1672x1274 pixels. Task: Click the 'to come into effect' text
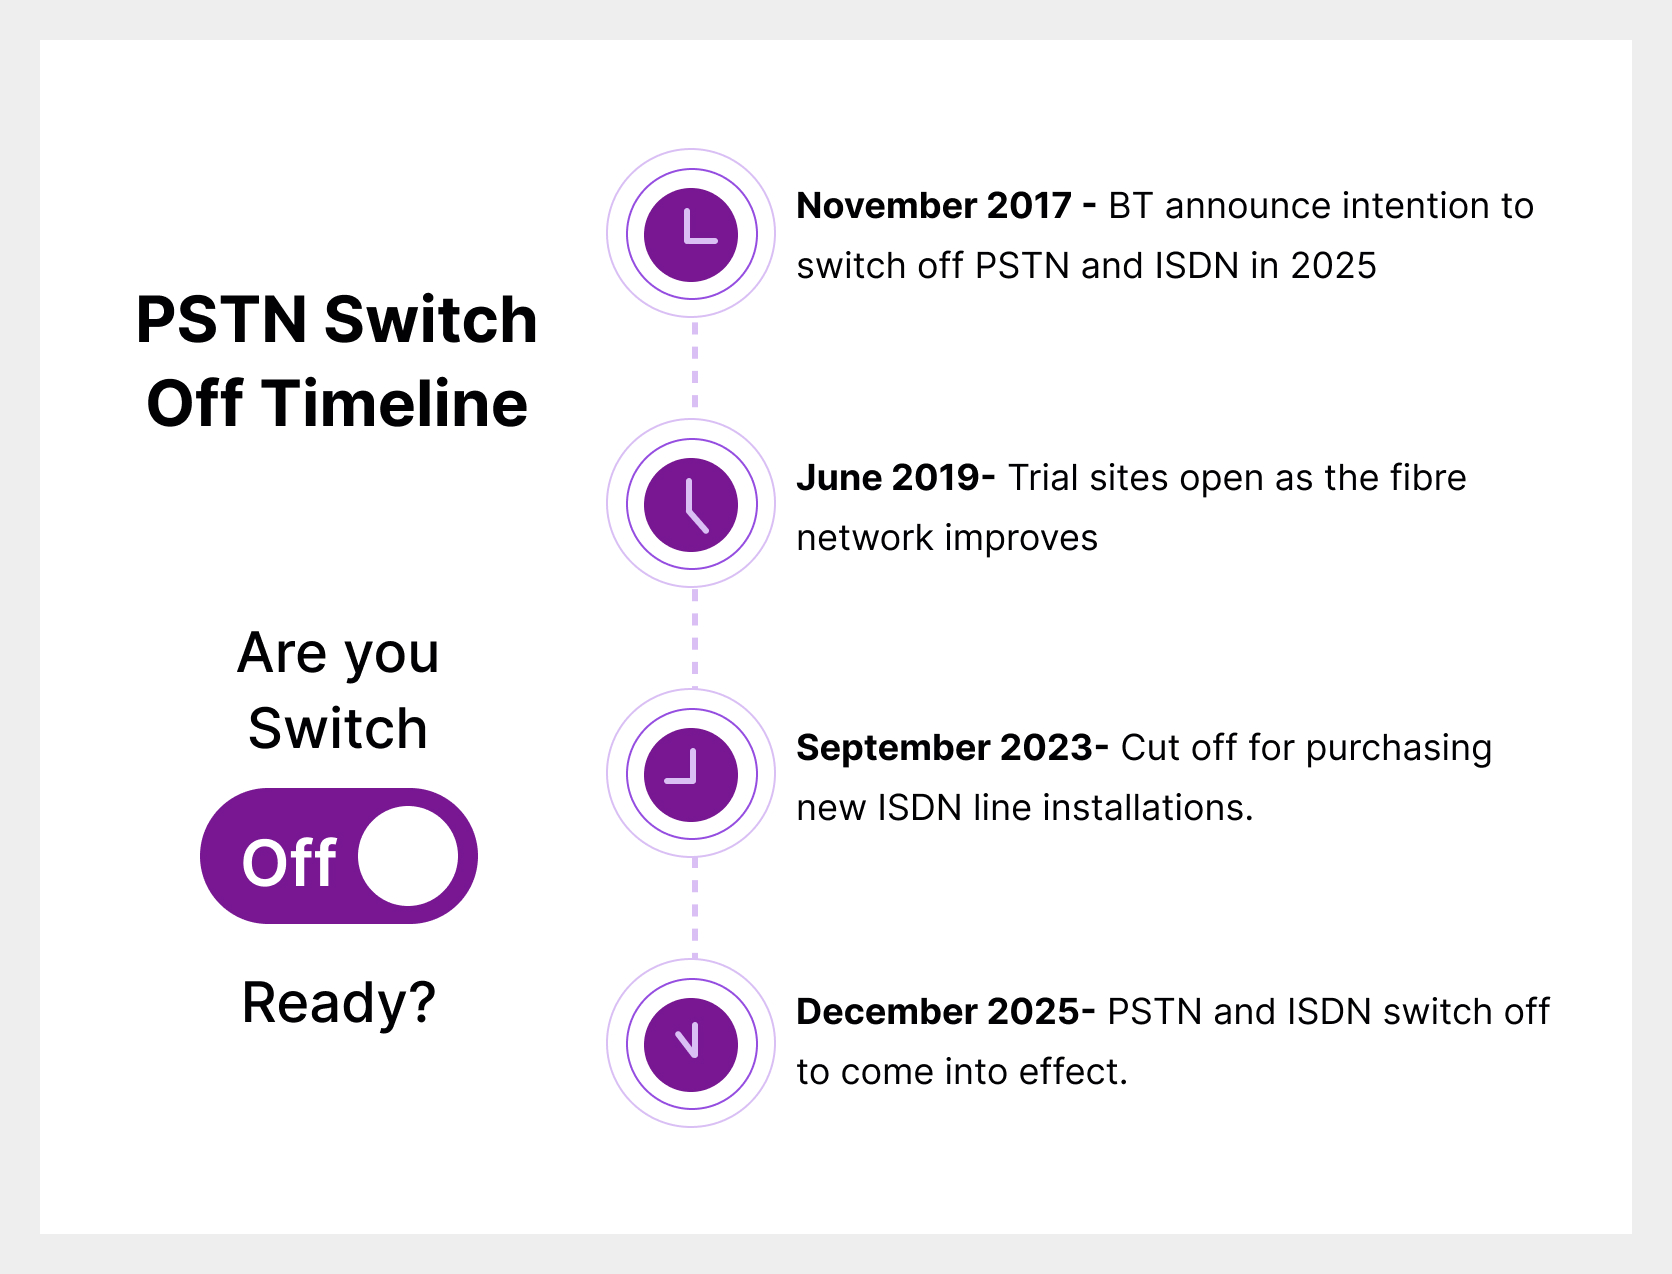[962, 1072]
